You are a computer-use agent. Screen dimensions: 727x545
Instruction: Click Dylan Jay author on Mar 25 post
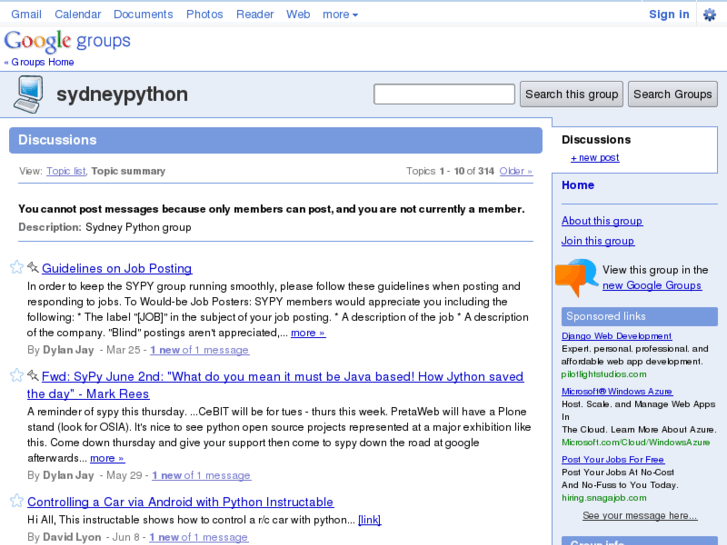[68, 350]
